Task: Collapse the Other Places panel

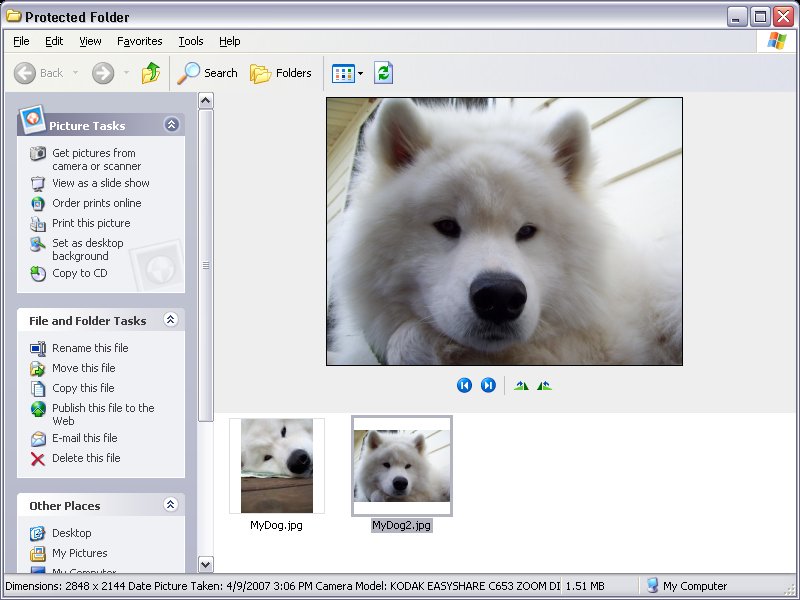Action: tap(171, 505)
